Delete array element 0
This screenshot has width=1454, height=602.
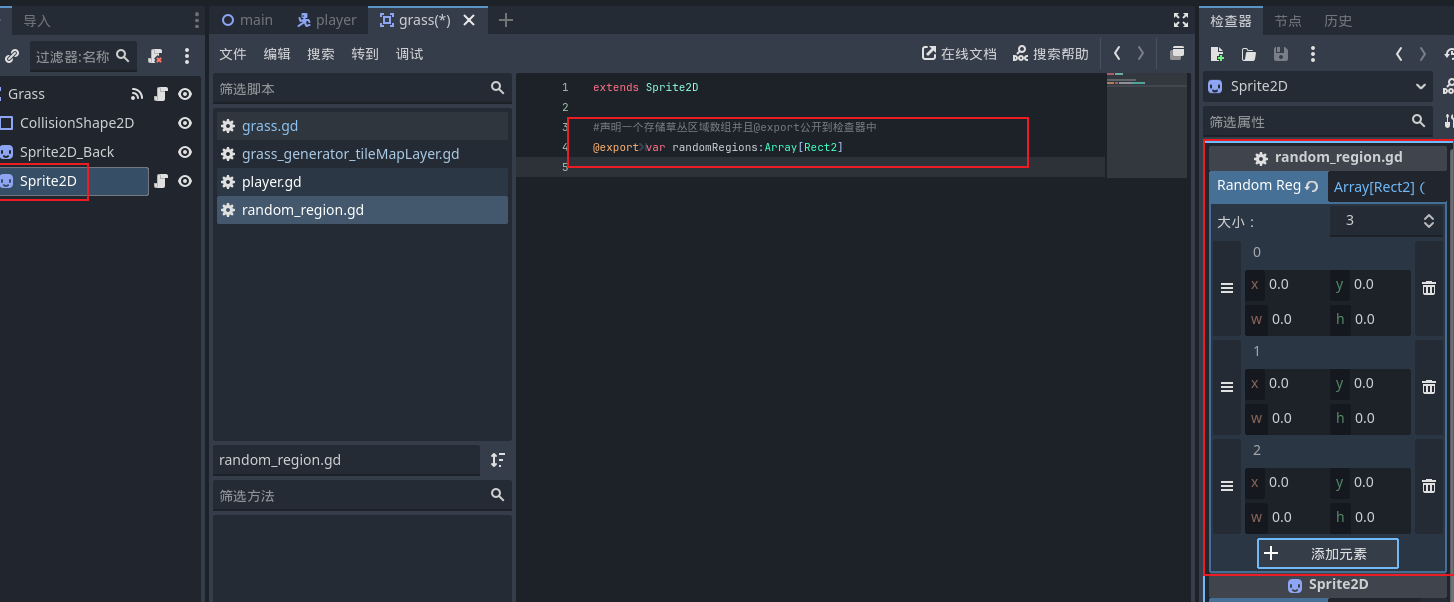(1429, 288)
